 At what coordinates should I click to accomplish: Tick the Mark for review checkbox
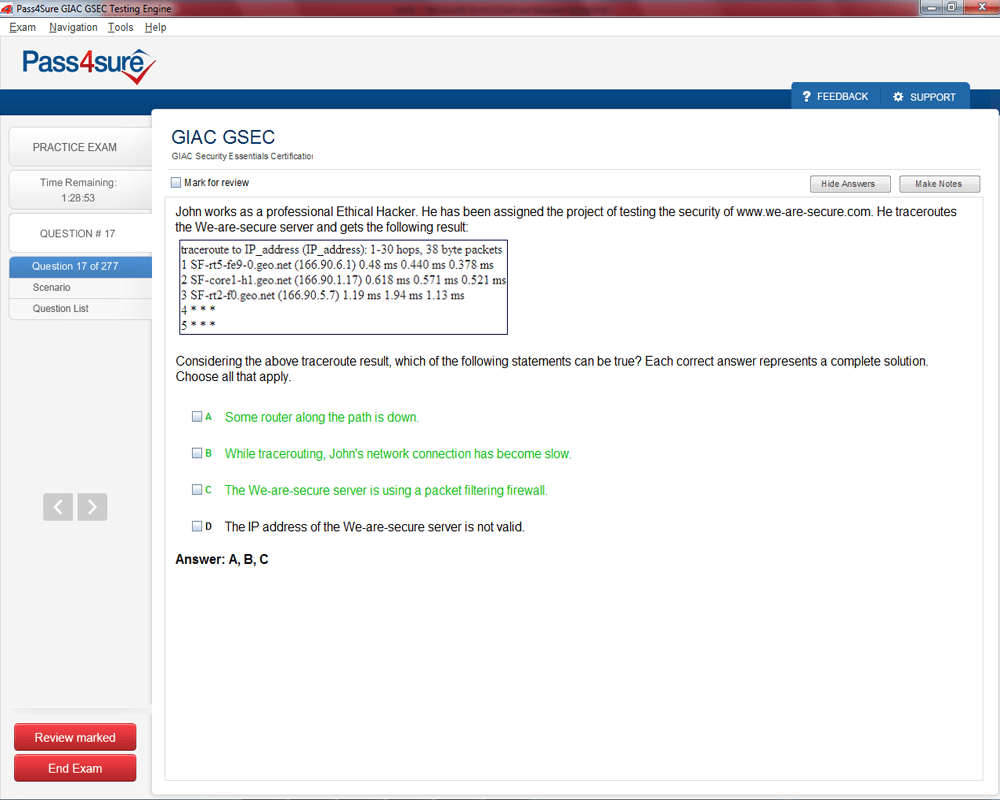176,182
